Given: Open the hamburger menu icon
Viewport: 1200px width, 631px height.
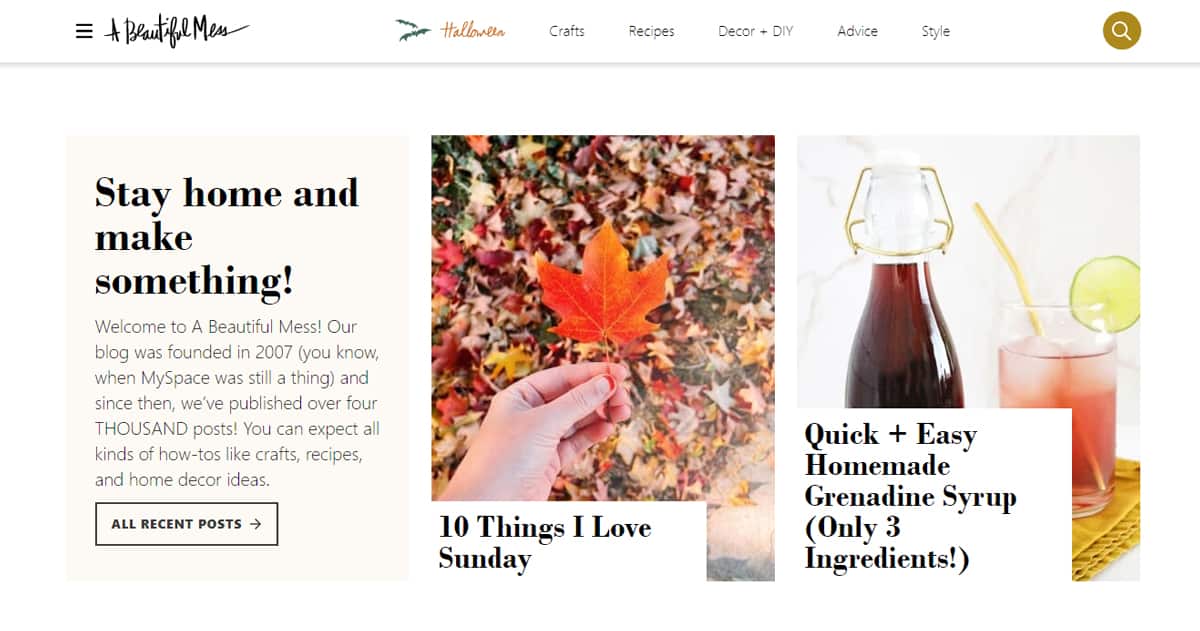Looking at the screenshot, I should click(84, 31).
